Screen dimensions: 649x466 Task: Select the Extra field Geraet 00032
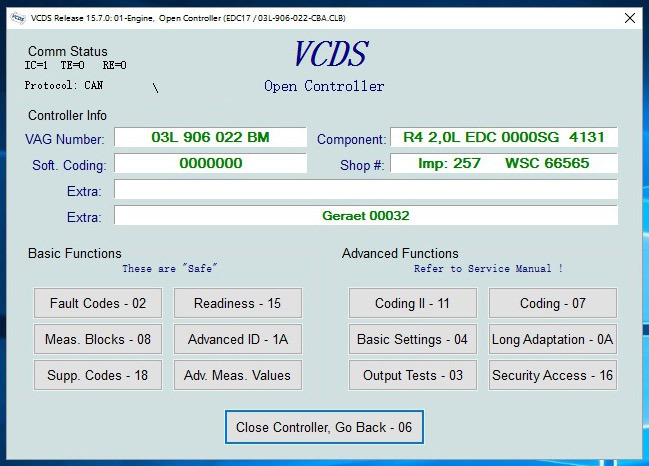coord(366,215)
